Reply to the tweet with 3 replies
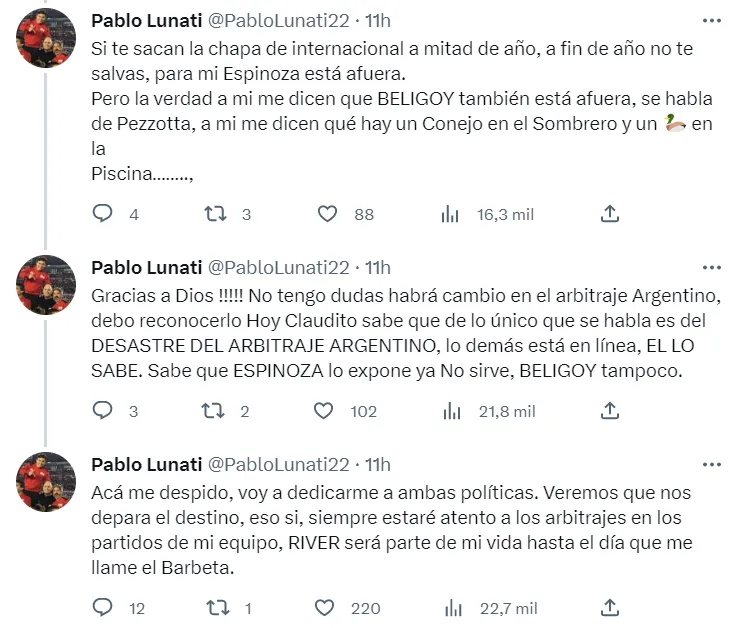The height and width of the screenshot is (628, 741). click(x=102, y=410)
